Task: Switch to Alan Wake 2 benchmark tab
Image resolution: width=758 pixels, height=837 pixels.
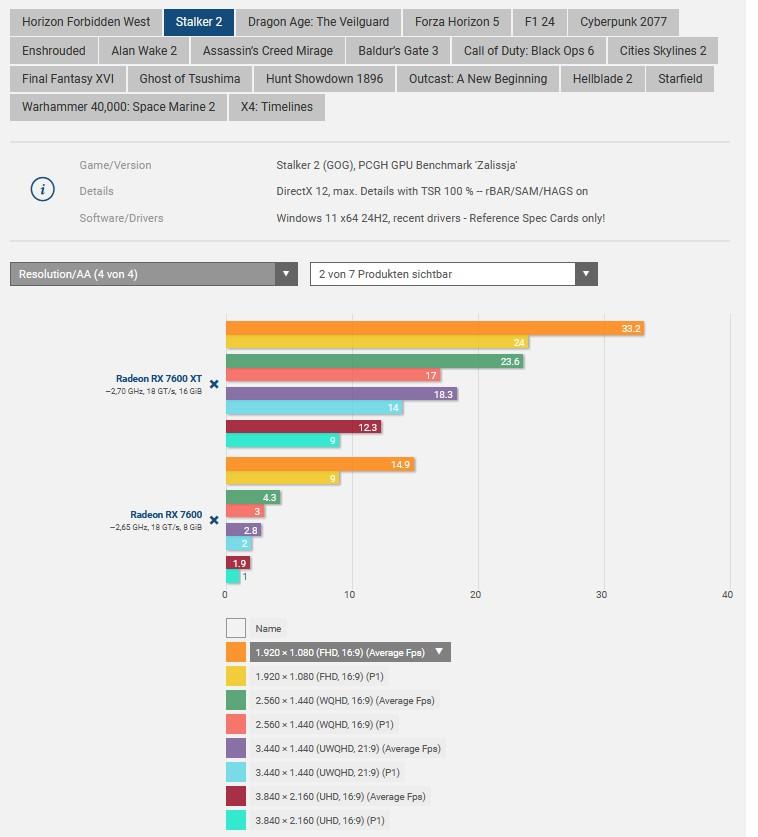Action: (144, 50)
